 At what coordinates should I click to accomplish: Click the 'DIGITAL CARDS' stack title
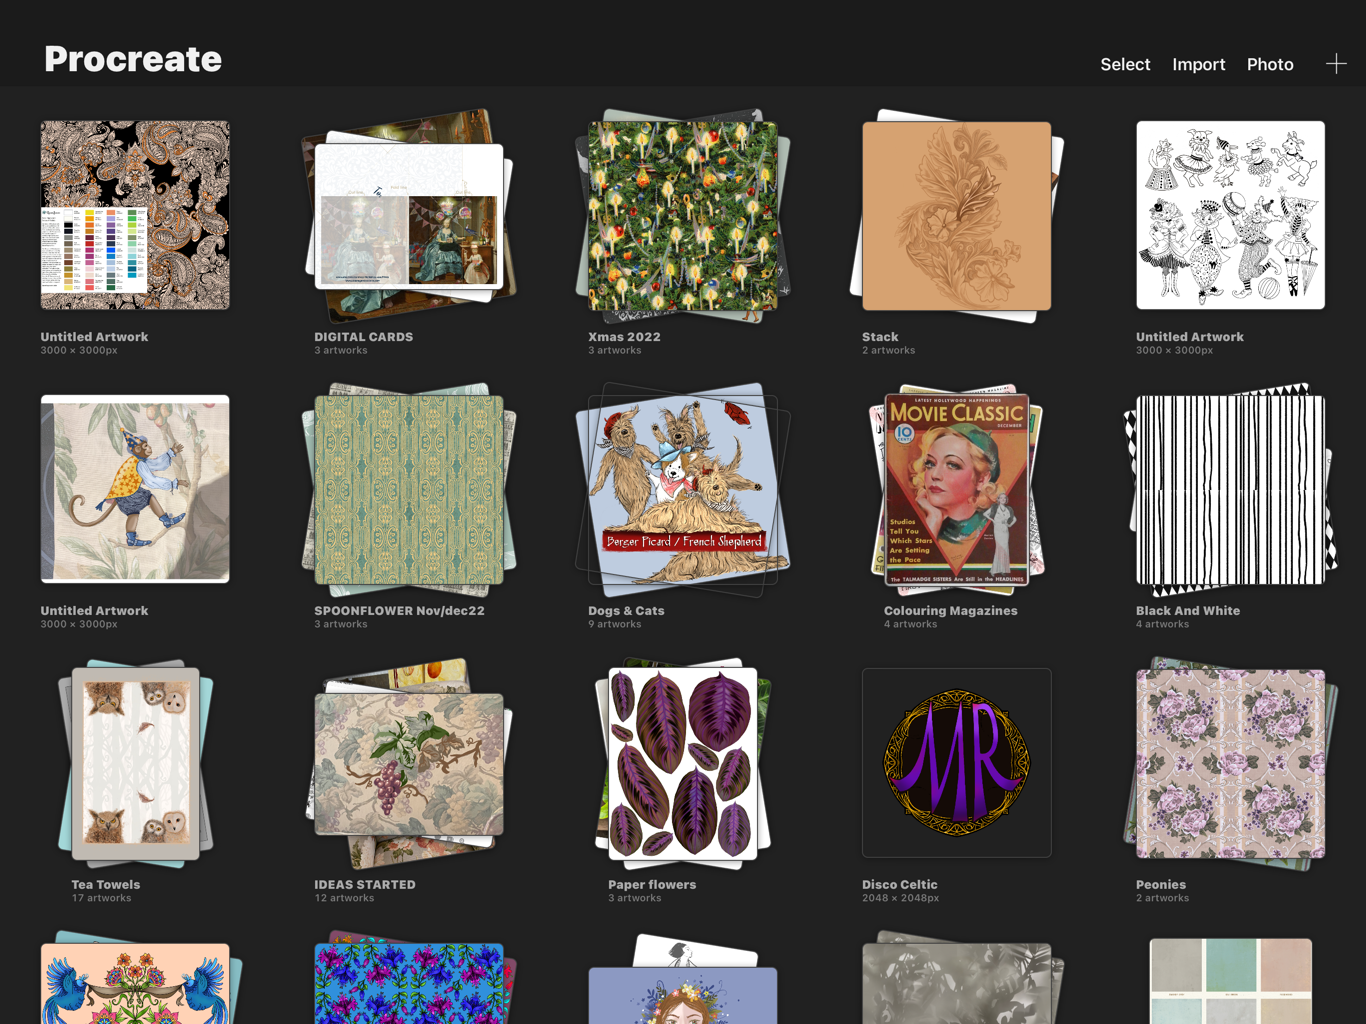click(x=364, y=337)
